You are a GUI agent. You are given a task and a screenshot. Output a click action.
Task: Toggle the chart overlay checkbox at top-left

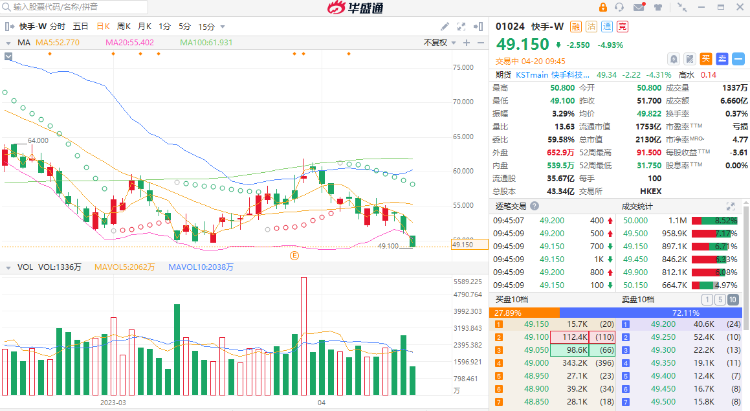point(8,56)
